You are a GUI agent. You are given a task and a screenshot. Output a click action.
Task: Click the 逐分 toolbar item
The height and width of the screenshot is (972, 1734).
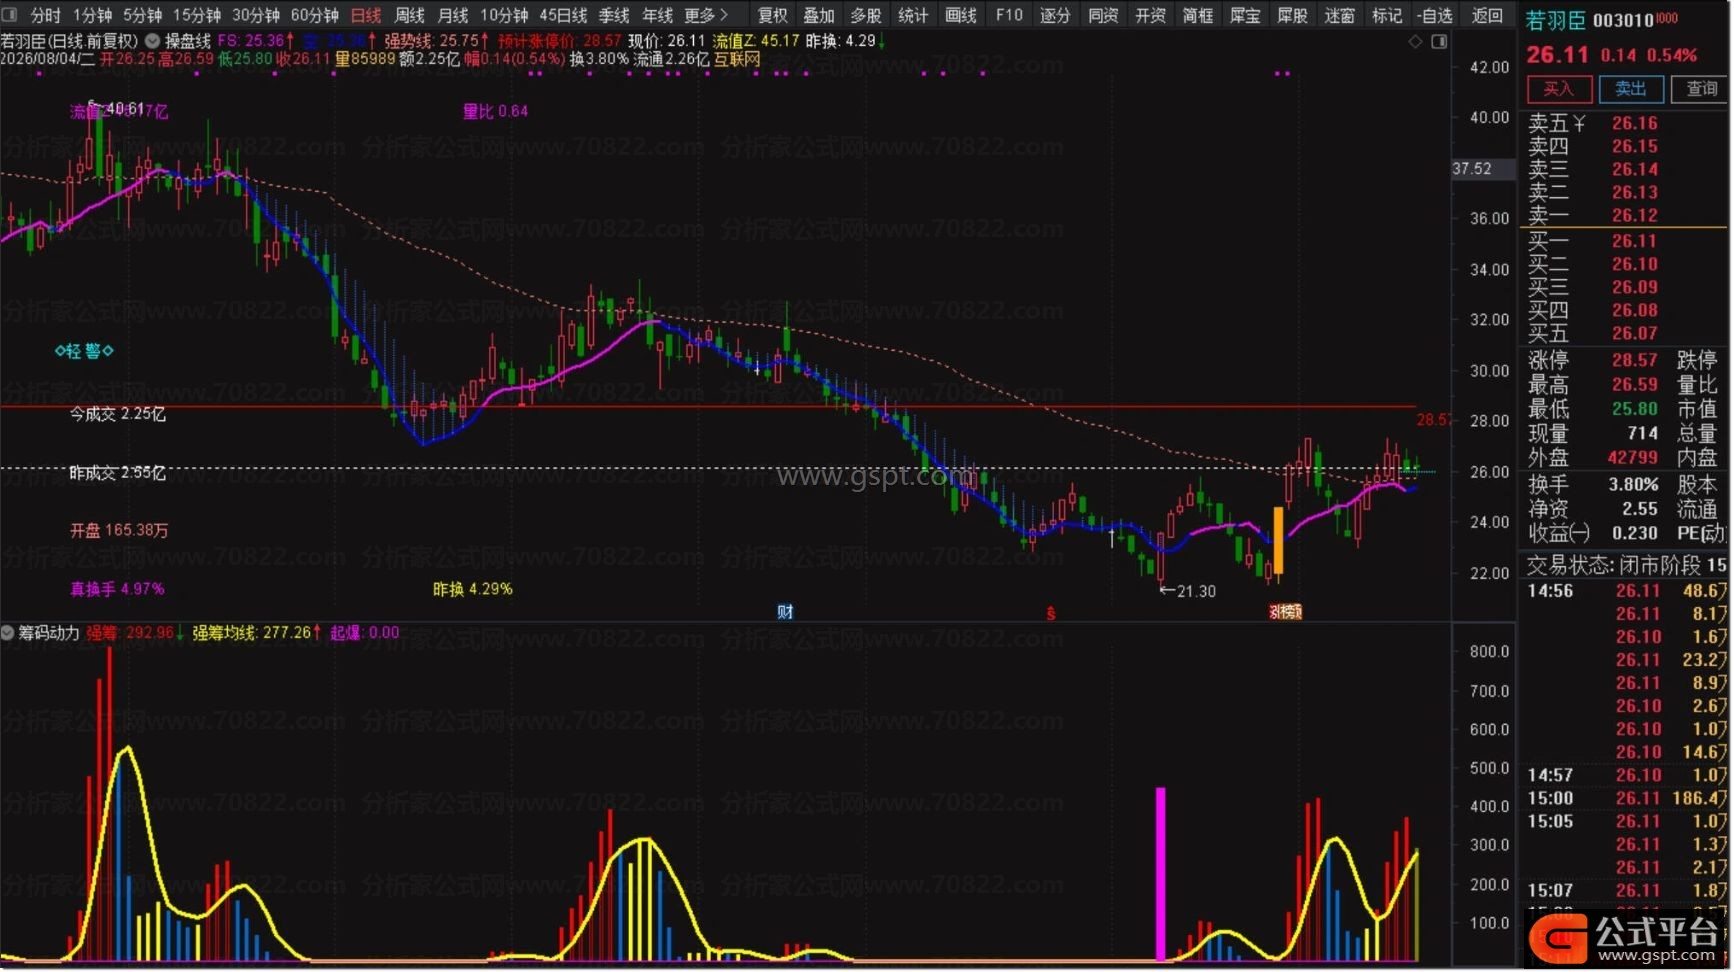pos(1055,15)
